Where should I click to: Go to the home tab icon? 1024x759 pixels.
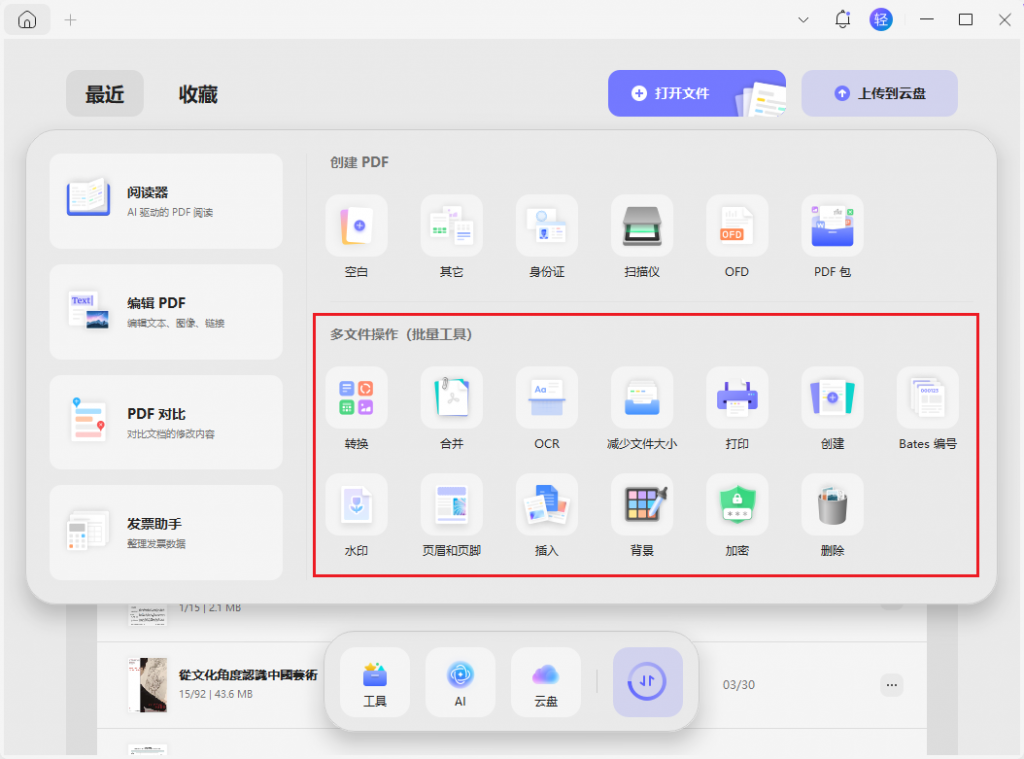click(x=27, y=20)
